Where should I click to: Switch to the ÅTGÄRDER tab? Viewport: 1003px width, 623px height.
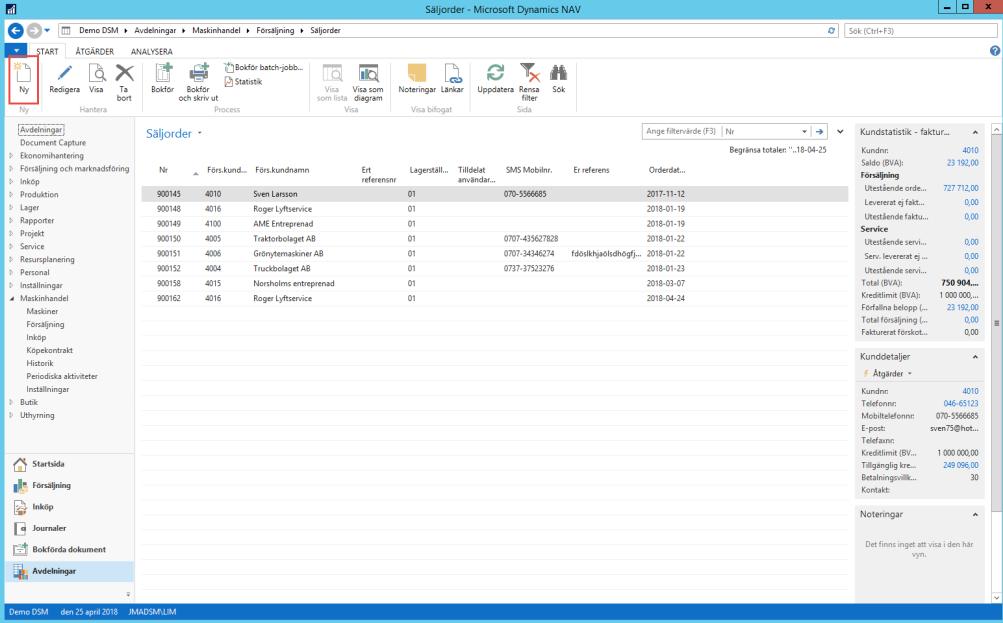(95, 51)
